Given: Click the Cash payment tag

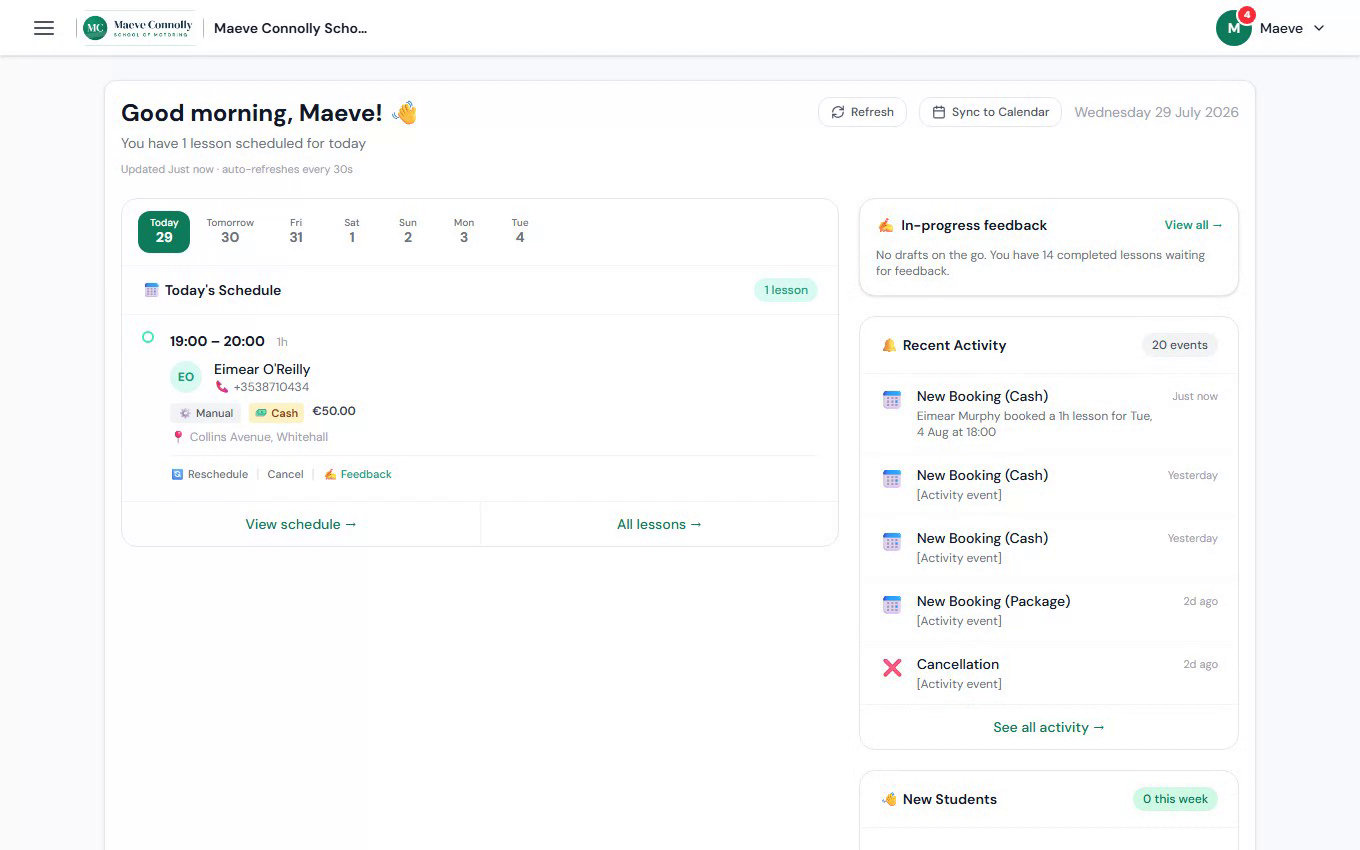Looking at the screenshot, I should (276, 413).
